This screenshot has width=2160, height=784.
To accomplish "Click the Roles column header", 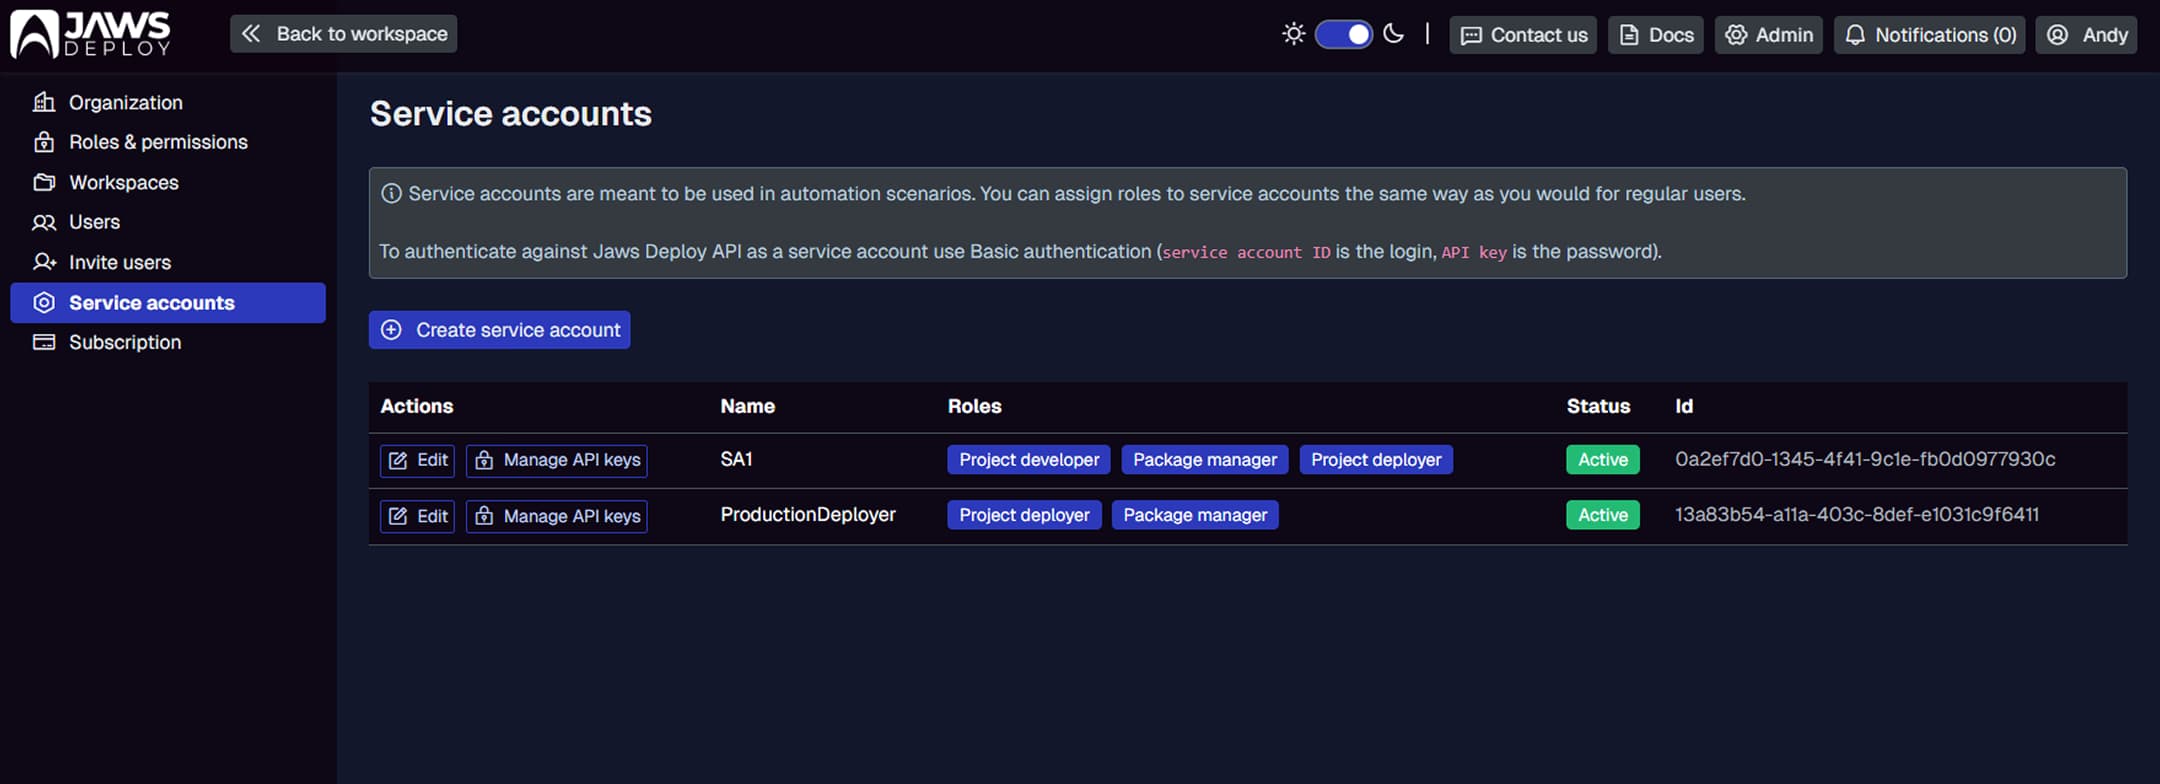I will 975,406.
